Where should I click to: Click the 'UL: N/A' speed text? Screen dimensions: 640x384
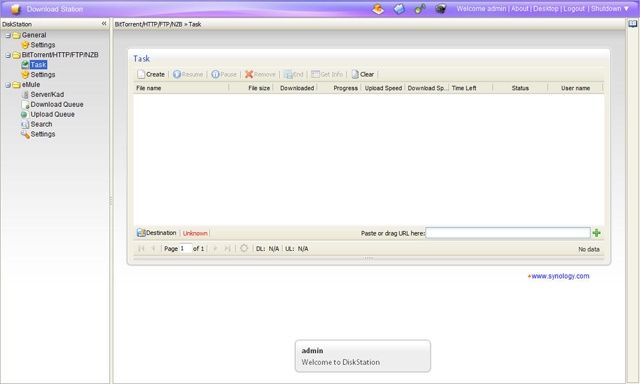tap(296, 249)
